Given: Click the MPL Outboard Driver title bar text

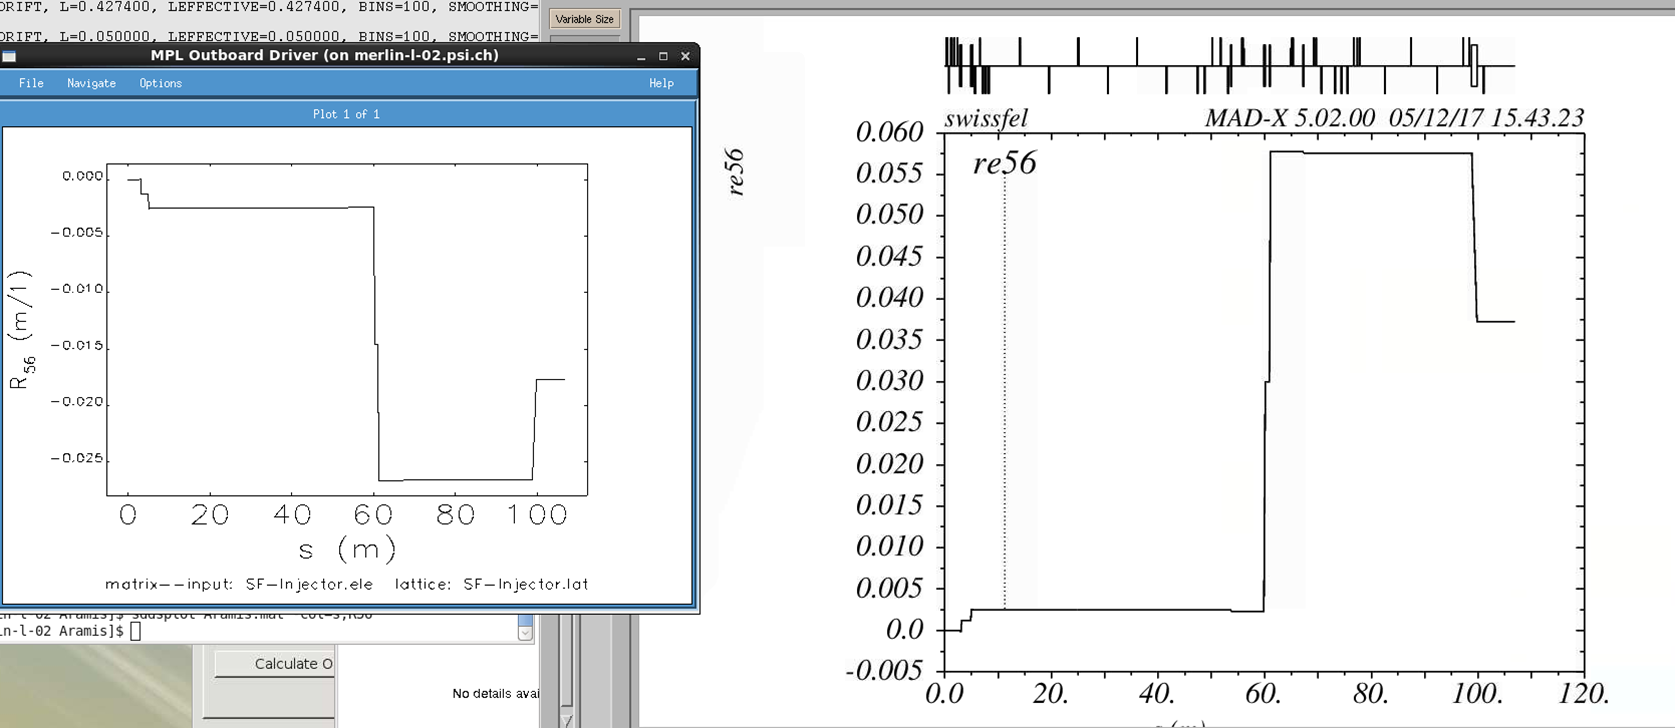Looking at the screenshot, I should (324, 55).
